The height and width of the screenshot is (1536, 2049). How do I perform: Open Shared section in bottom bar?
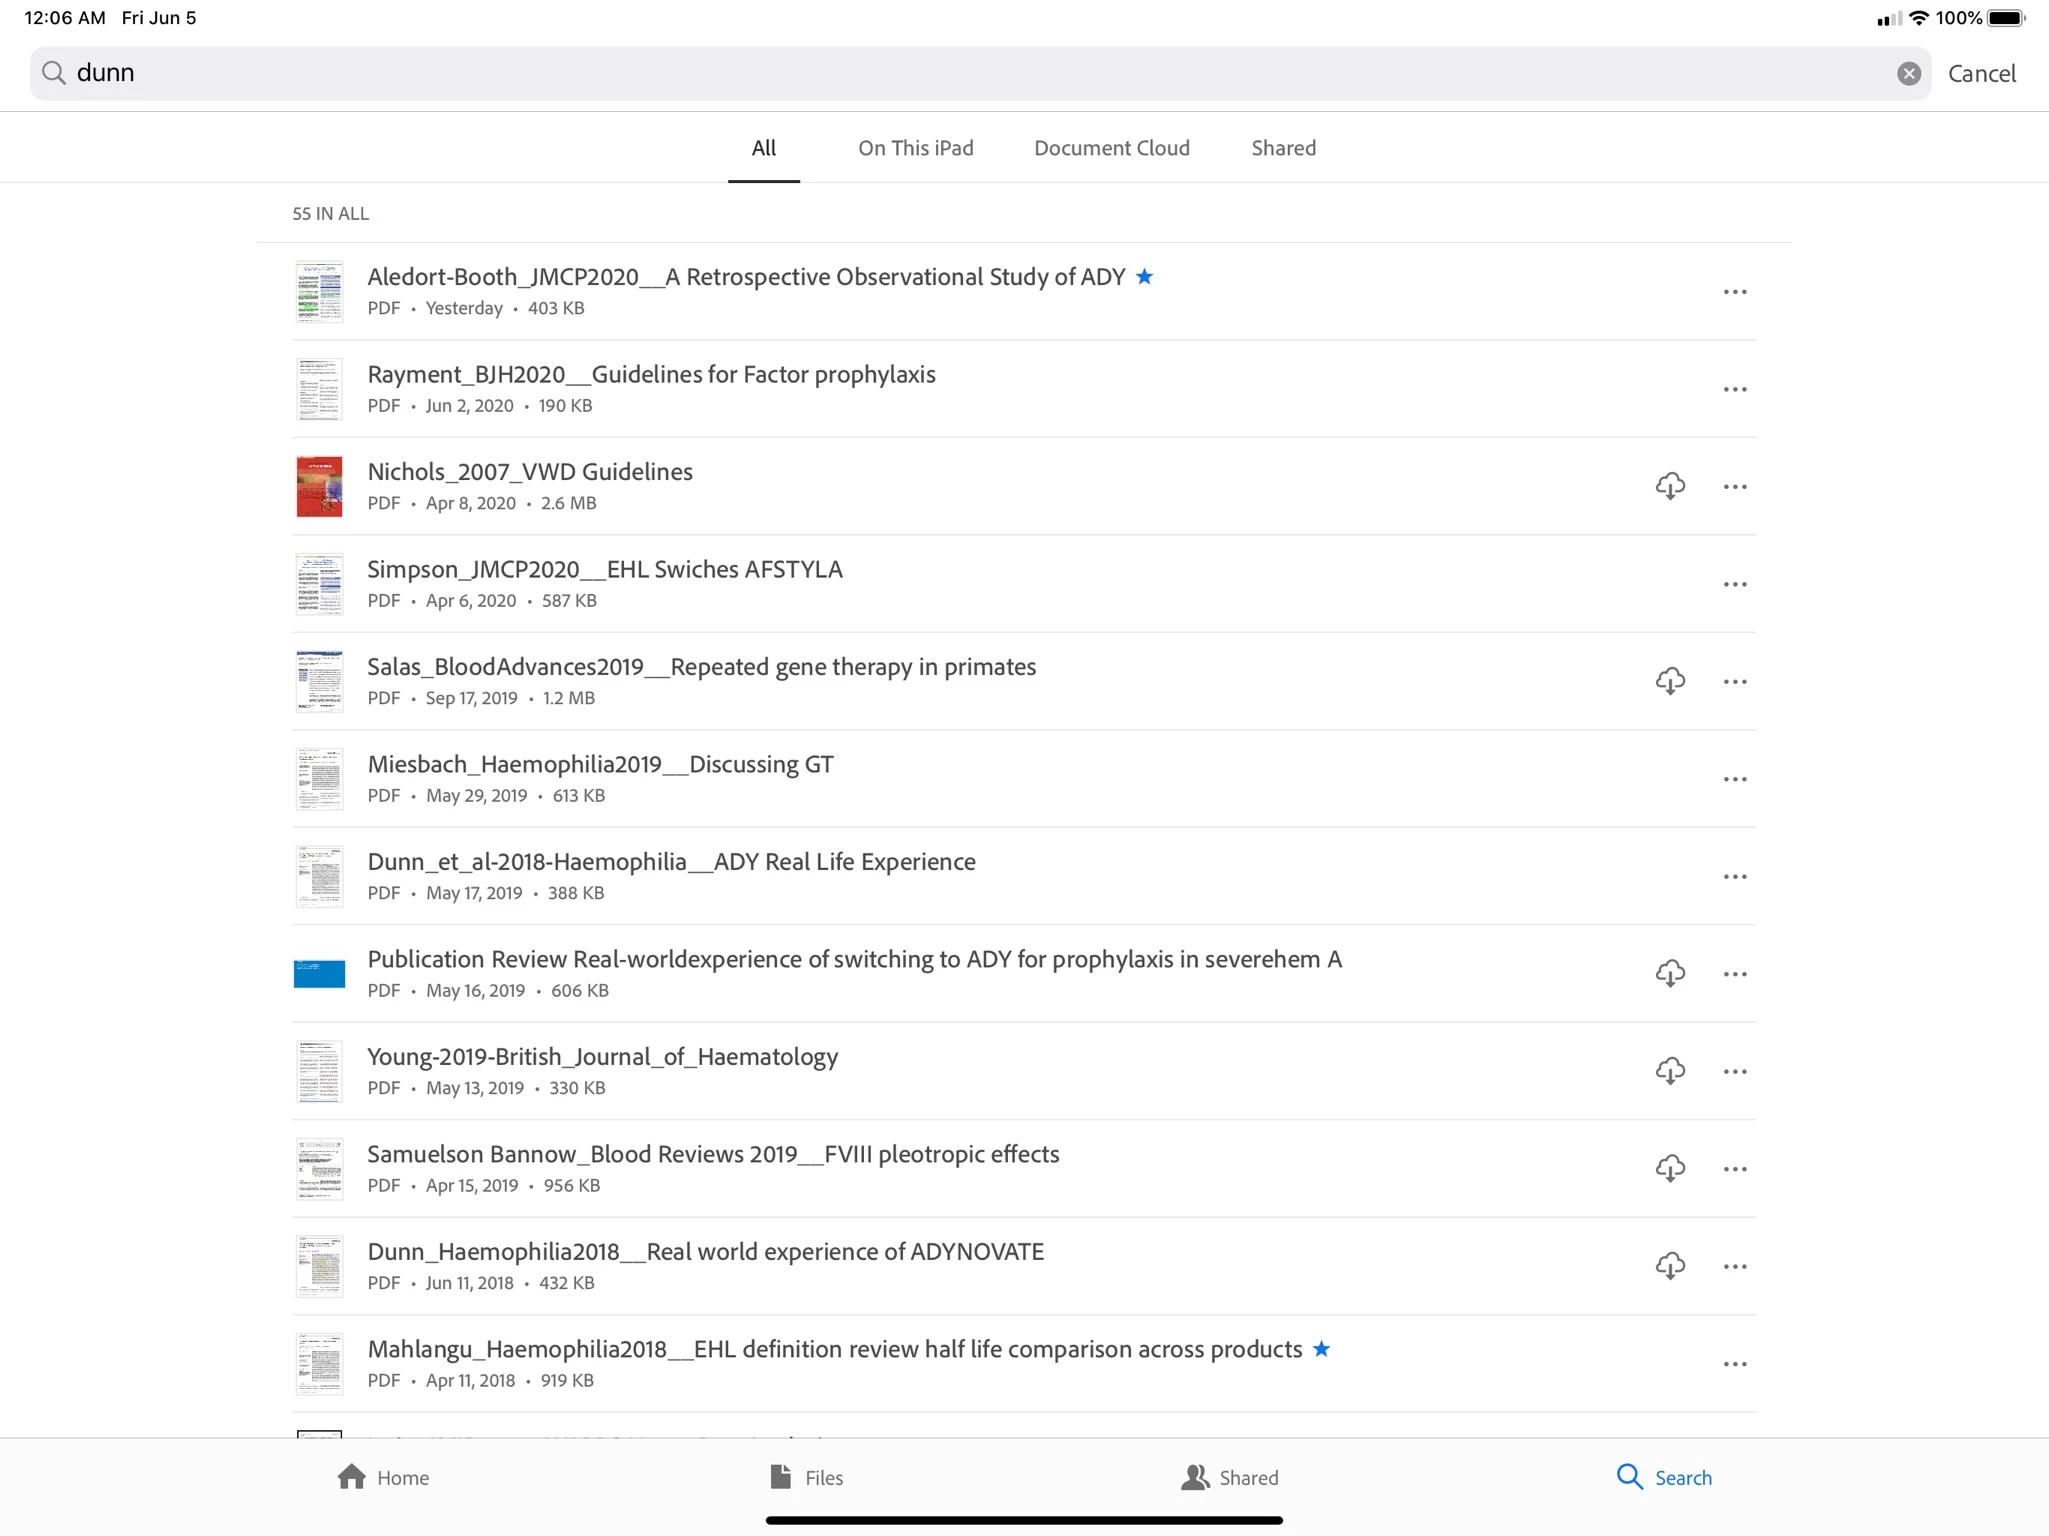pyautogui.click(x=1229, y=1477)
